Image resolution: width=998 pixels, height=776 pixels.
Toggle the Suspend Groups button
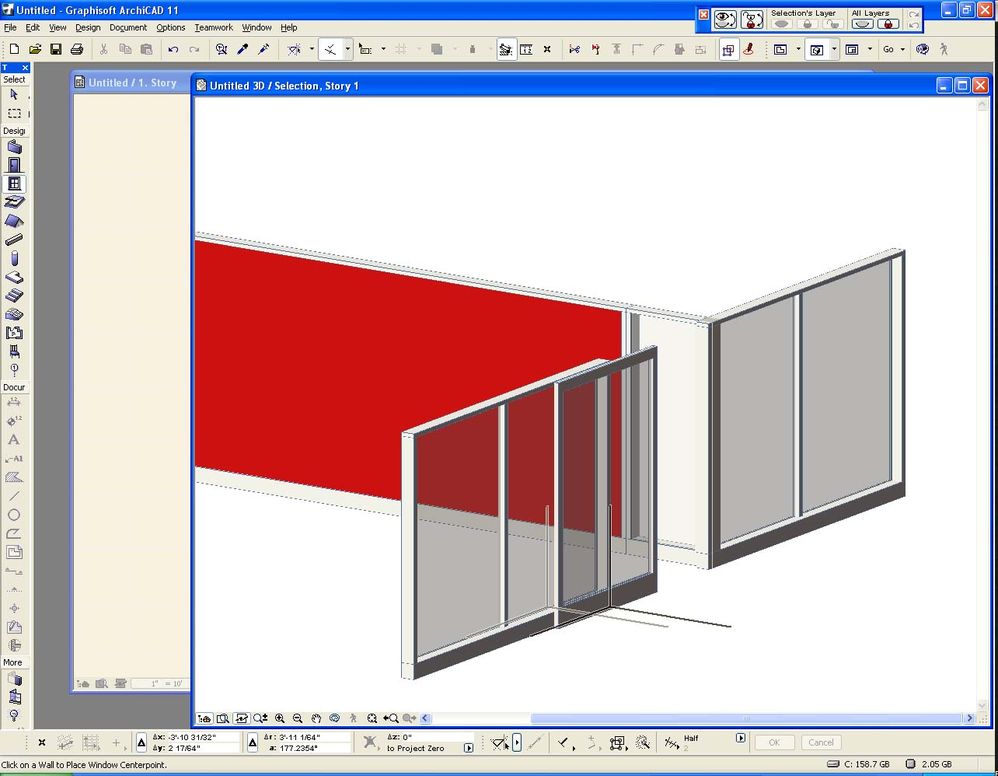[x=728, y=49]
